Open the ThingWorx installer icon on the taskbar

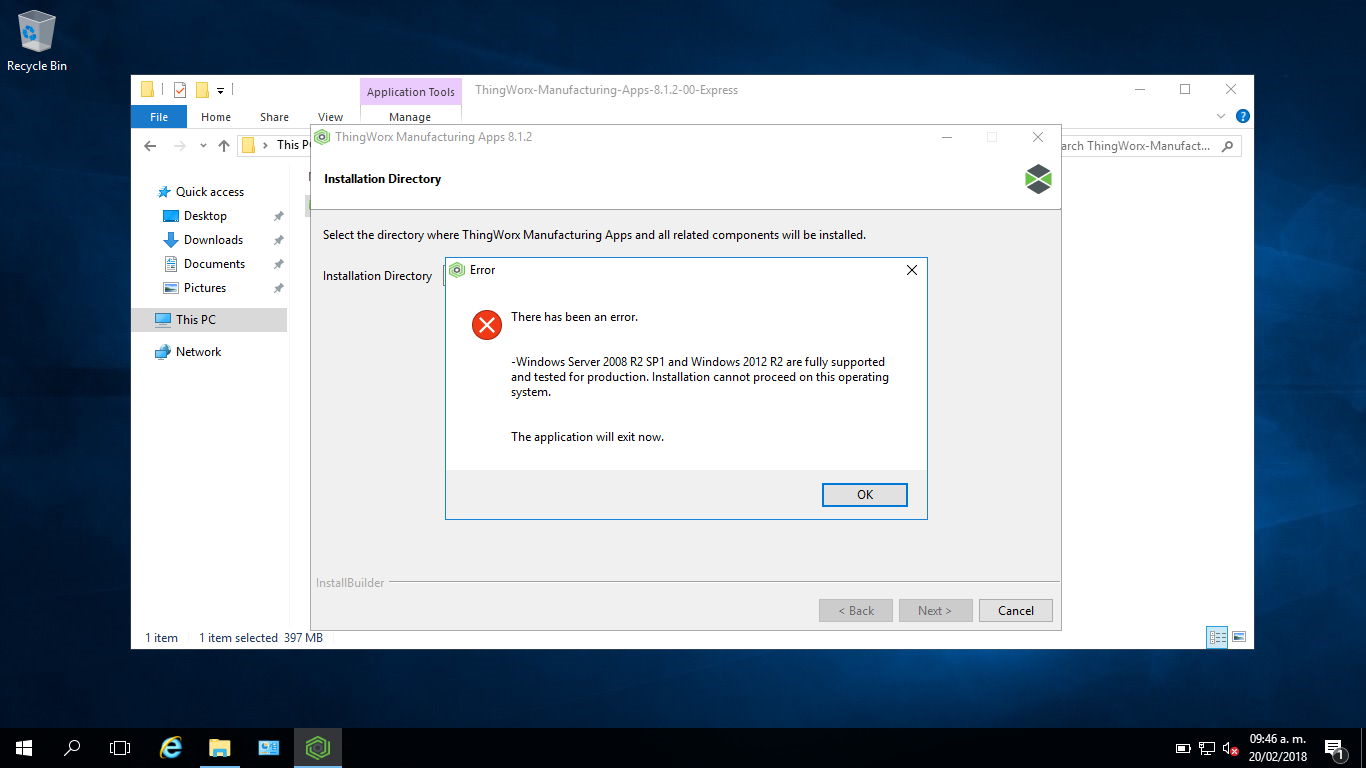coord(317,747)
